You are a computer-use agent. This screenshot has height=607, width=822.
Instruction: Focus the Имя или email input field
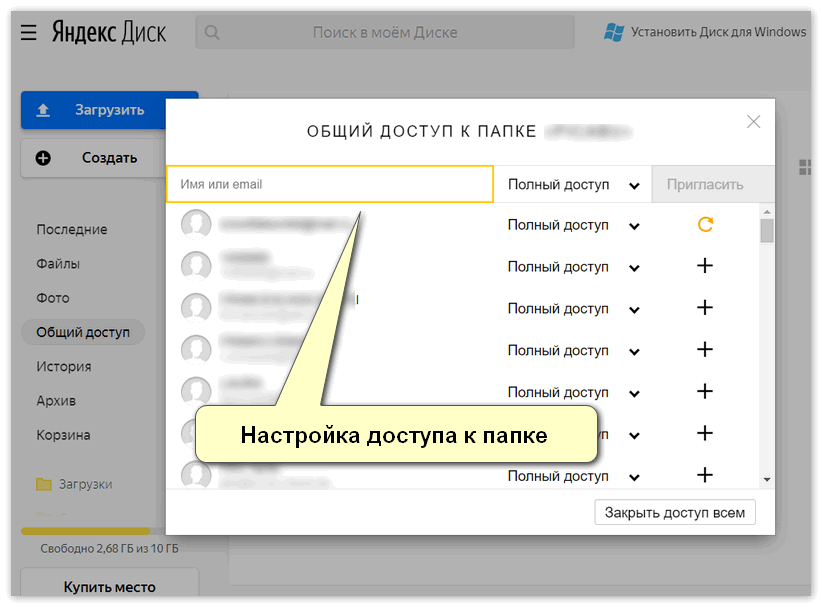[330, 184]
